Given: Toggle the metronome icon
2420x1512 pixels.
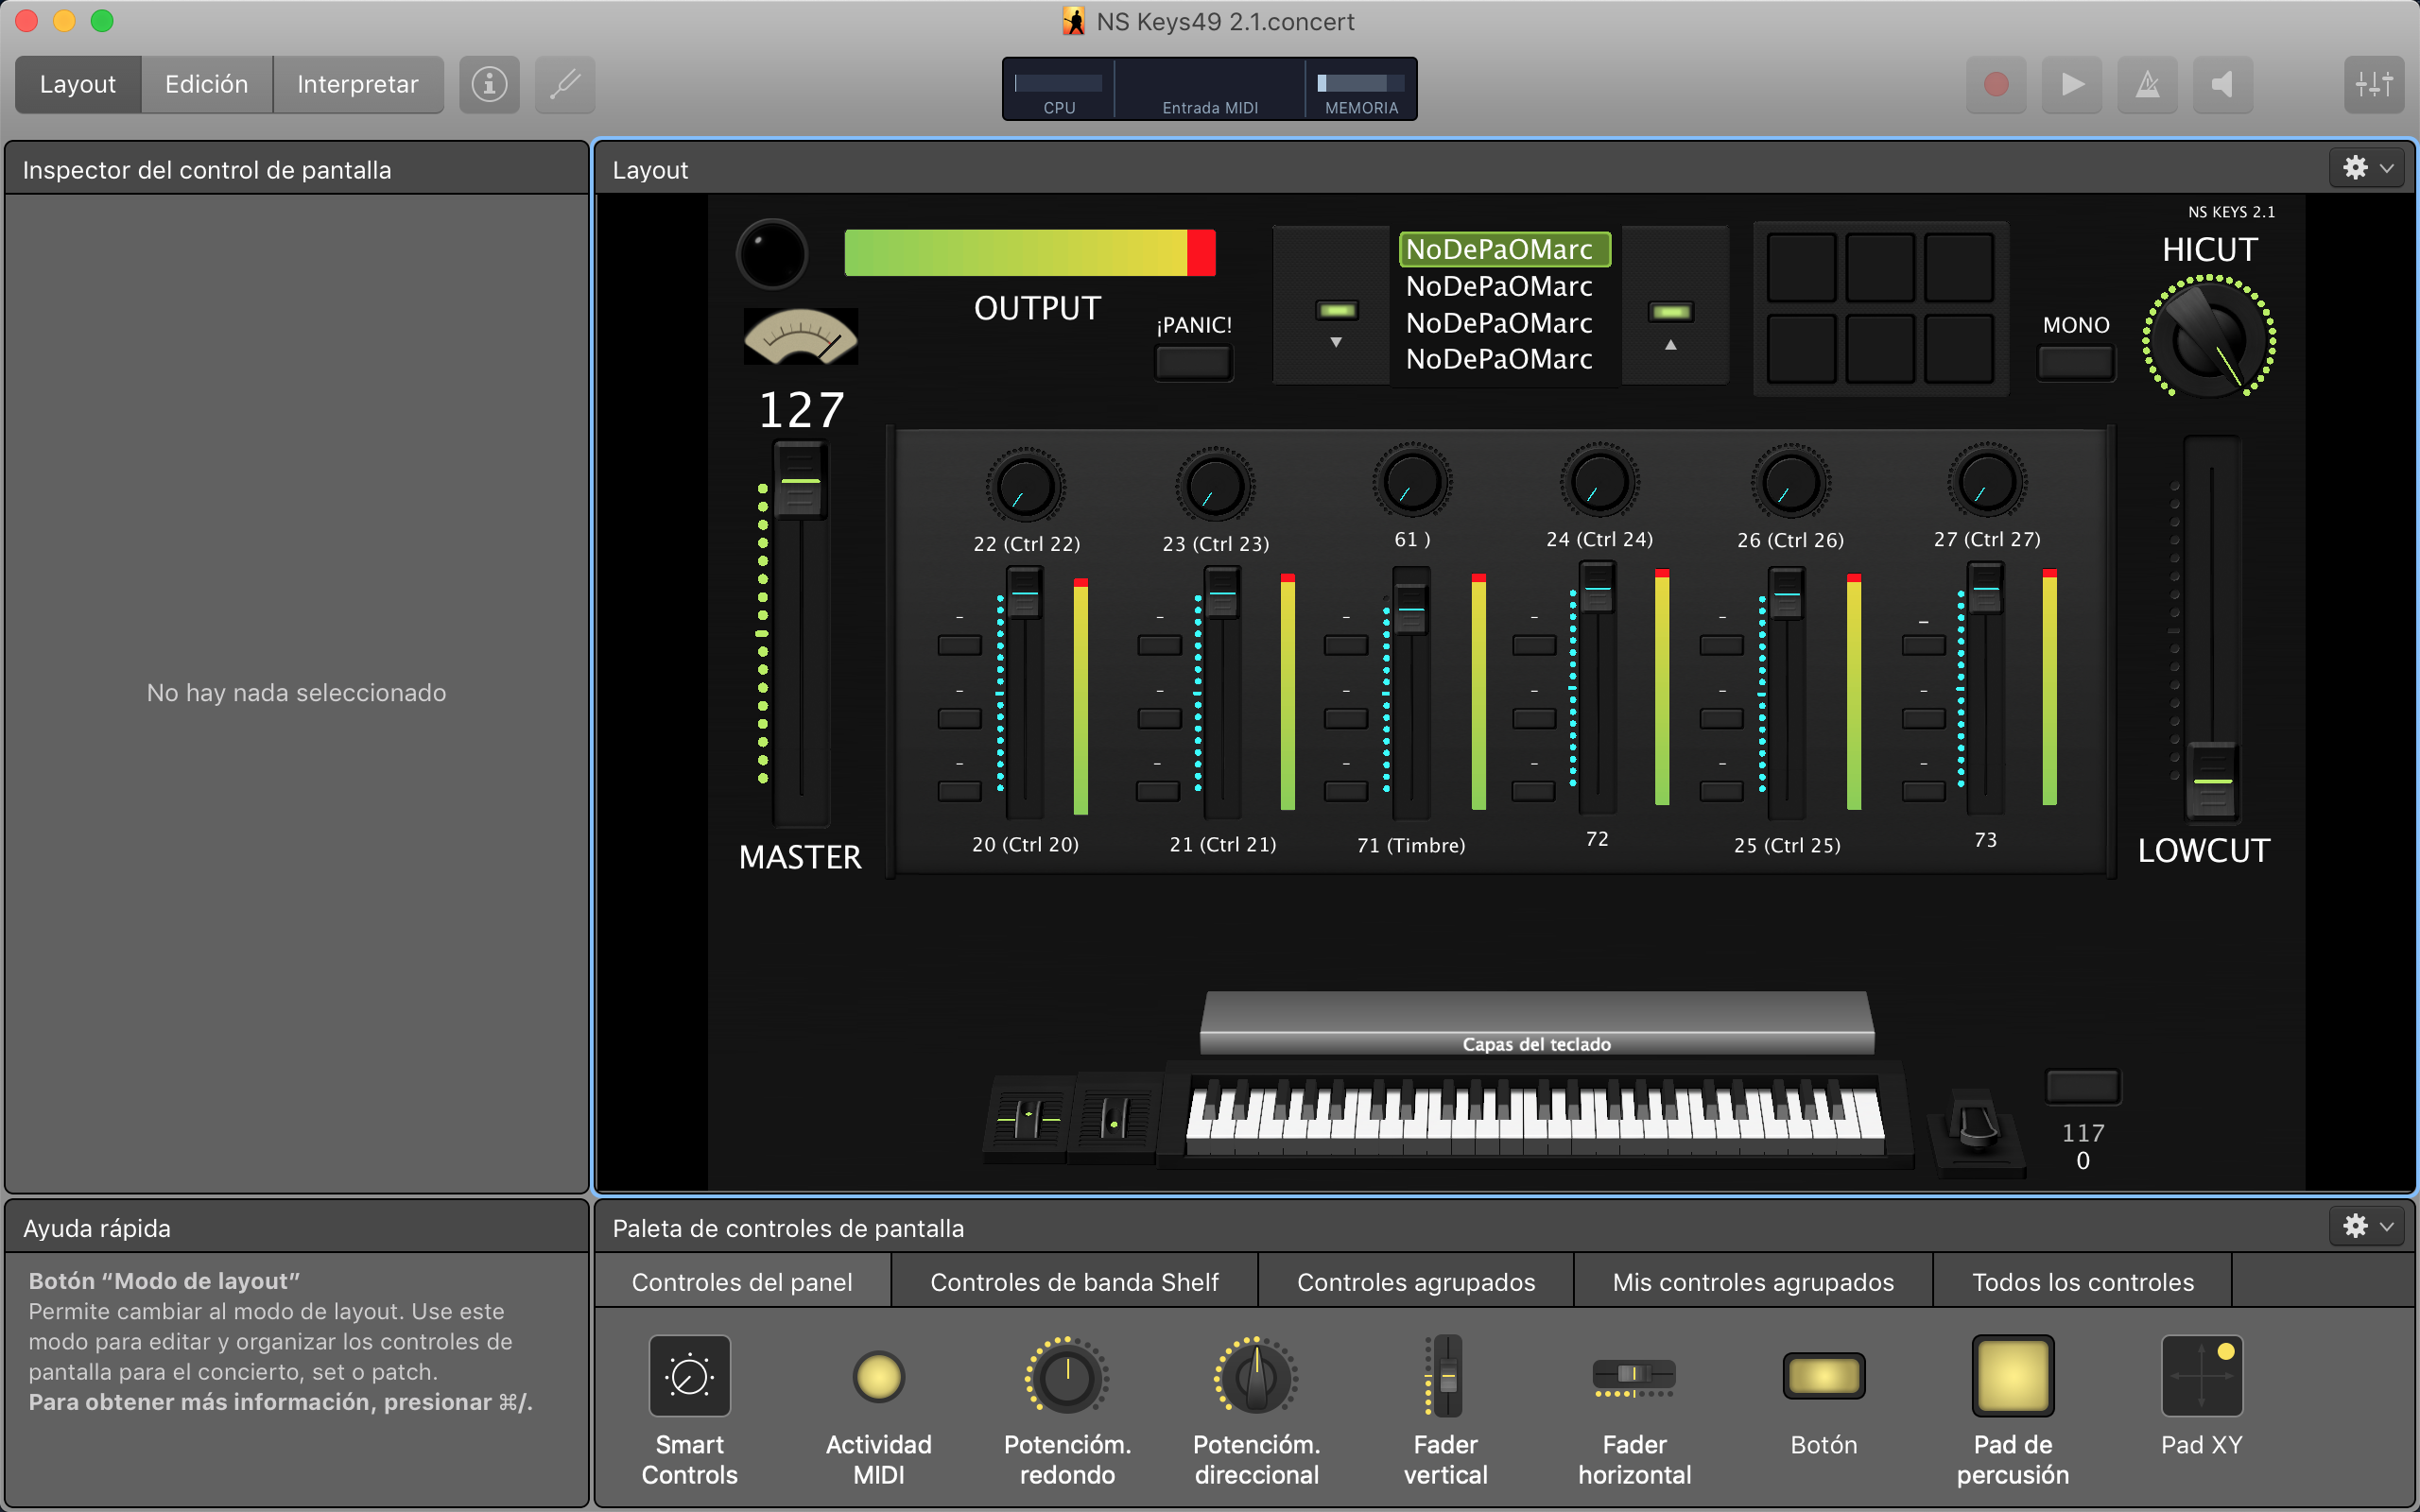Looking at the screenshot, I should (2146, 84).
